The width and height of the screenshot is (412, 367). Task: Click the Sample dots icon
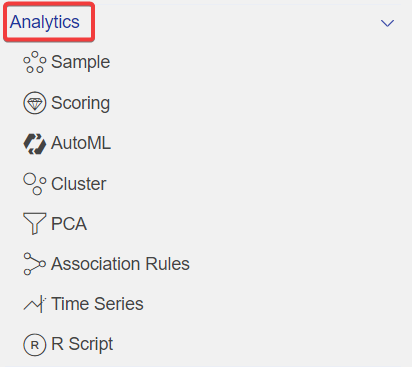pos(35,62)
